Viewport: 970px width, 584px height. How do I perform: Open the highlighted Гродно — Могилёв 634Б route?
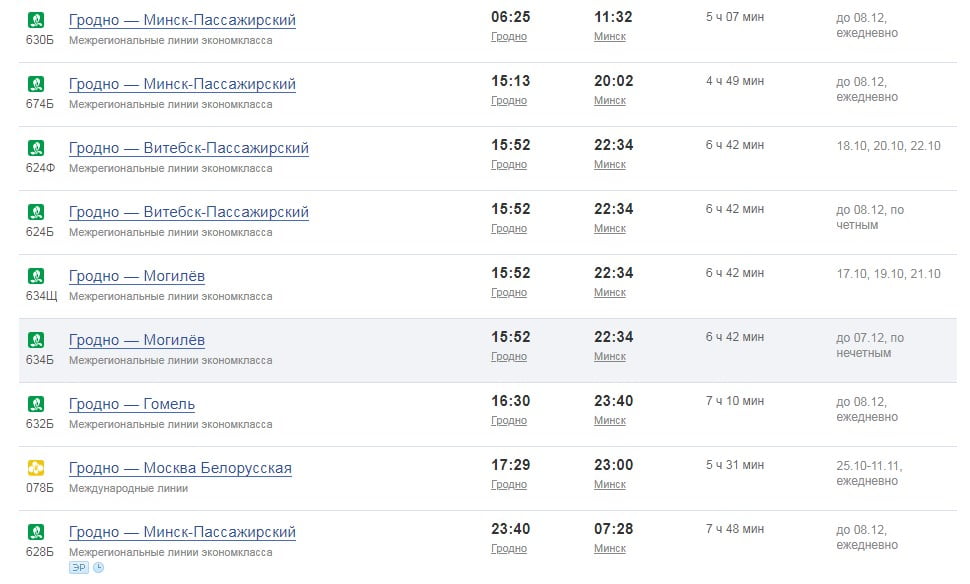[x=137, y=340]
